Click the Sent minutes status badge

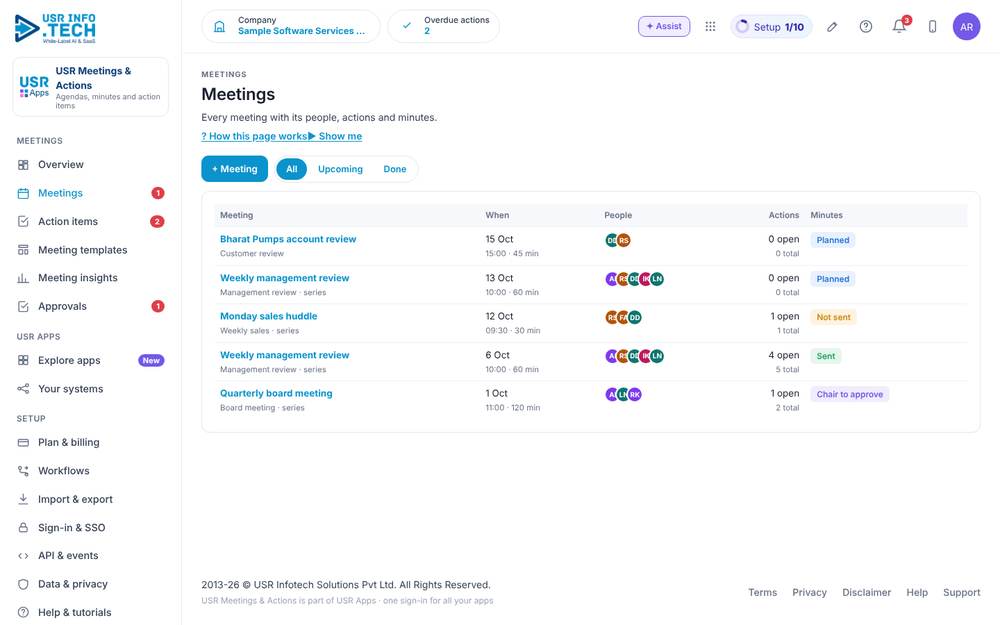[826, 357]
